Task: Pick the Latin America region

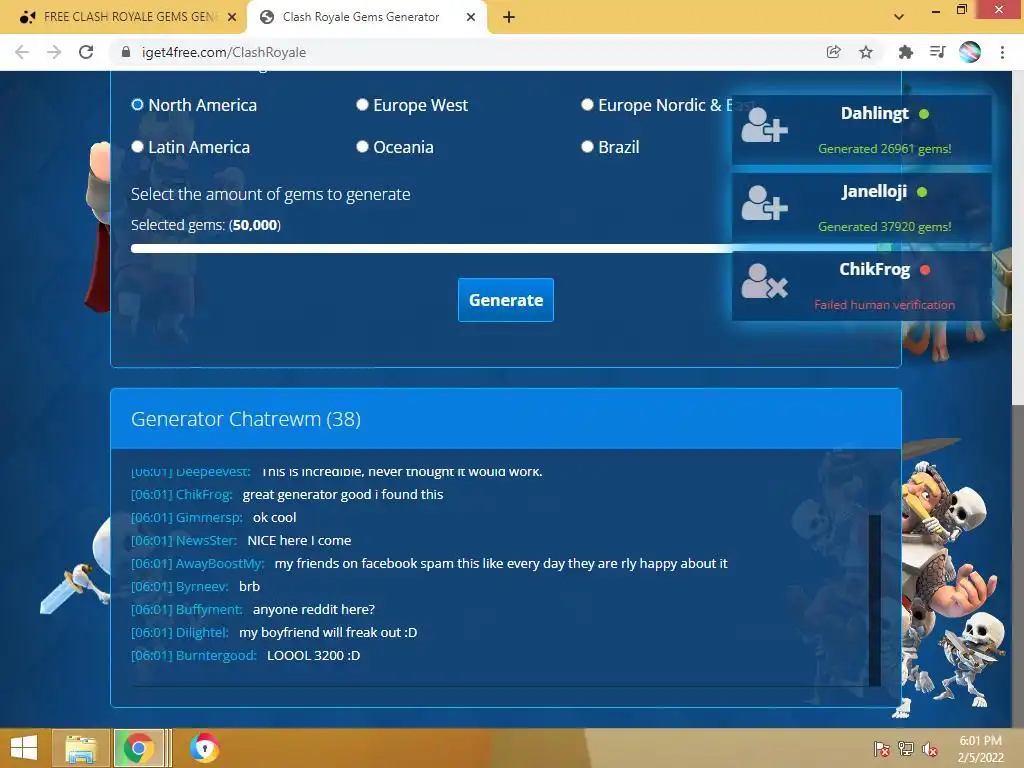Action: [x=137, y=147]
